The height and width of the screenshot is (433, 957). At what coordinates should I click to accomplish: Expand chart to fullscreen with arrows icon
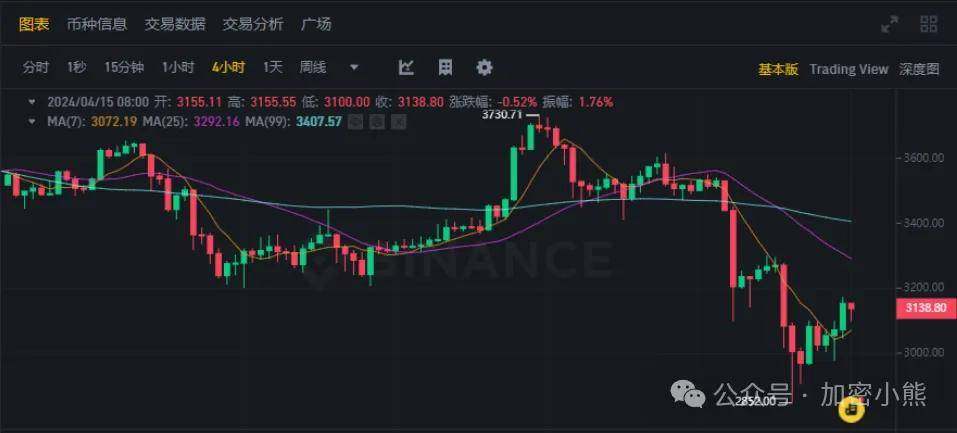coord(890,24)
